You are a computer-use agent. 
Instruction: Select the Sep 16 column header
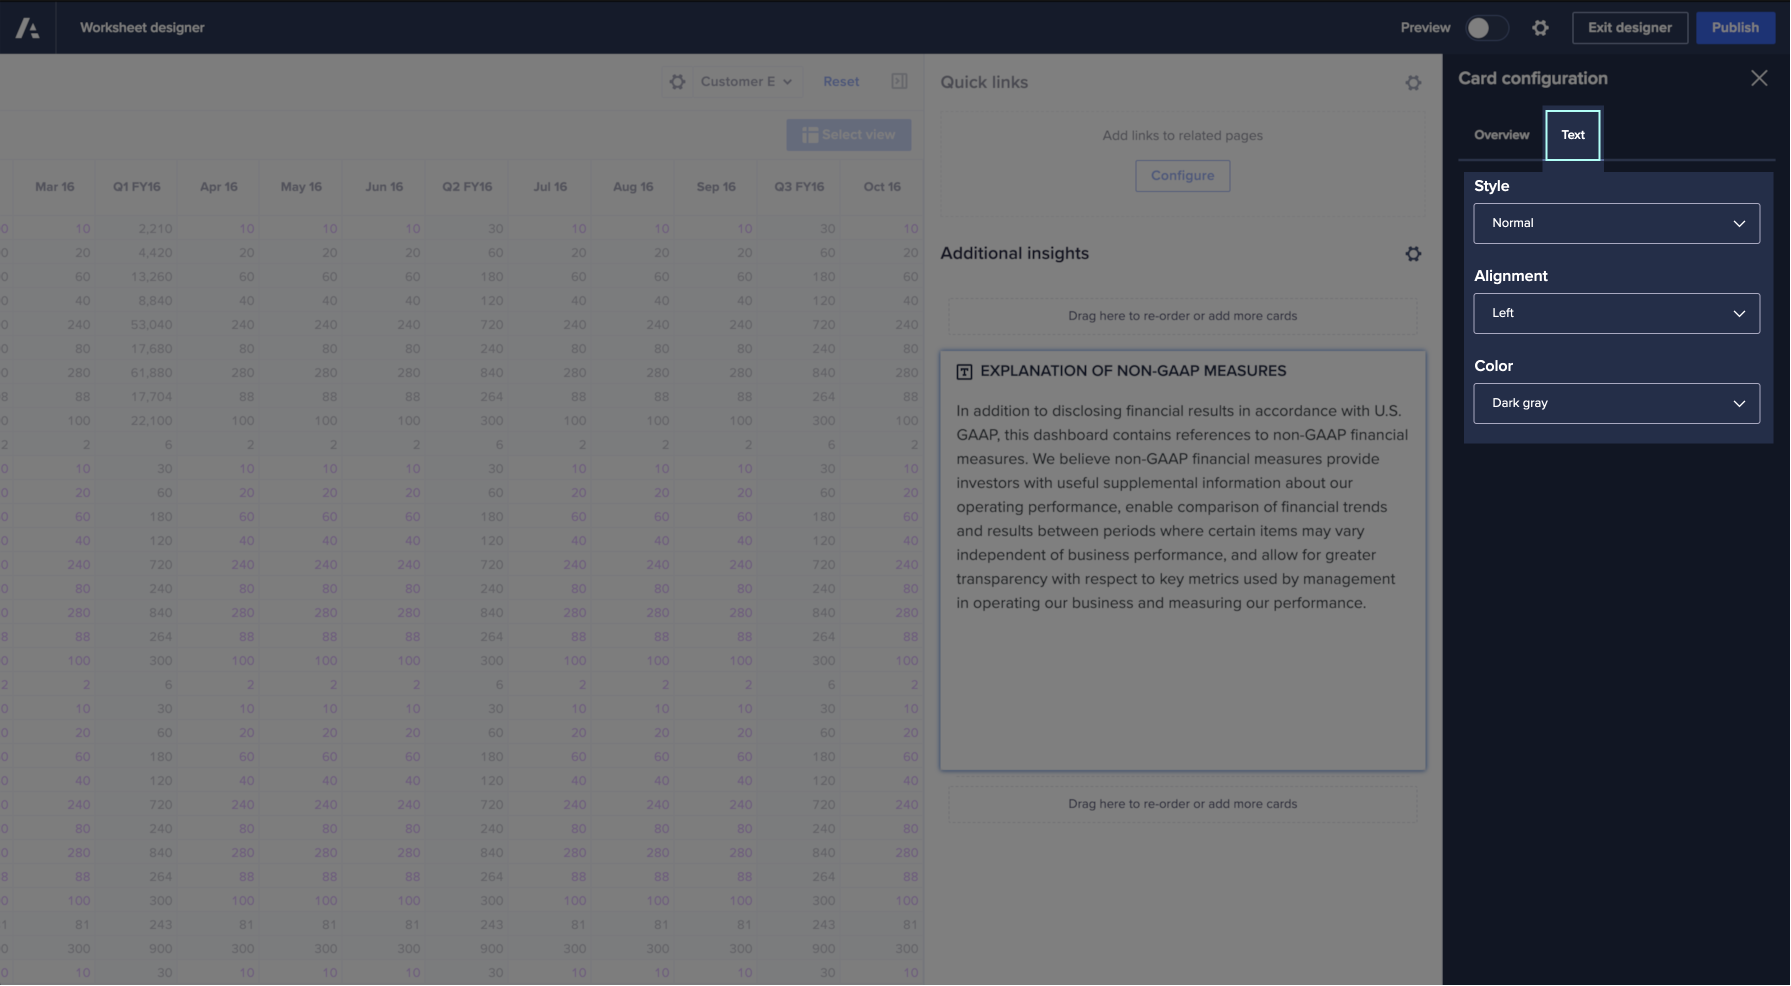tap(716, 187)
